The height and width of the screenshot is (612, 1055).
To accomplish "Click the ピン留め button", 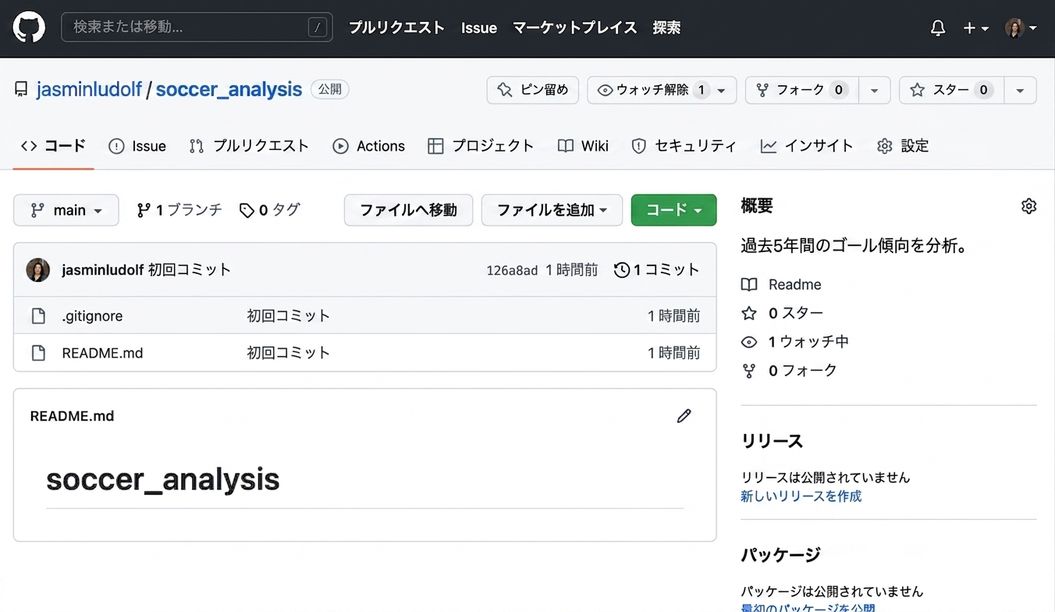I will point(532,89).
